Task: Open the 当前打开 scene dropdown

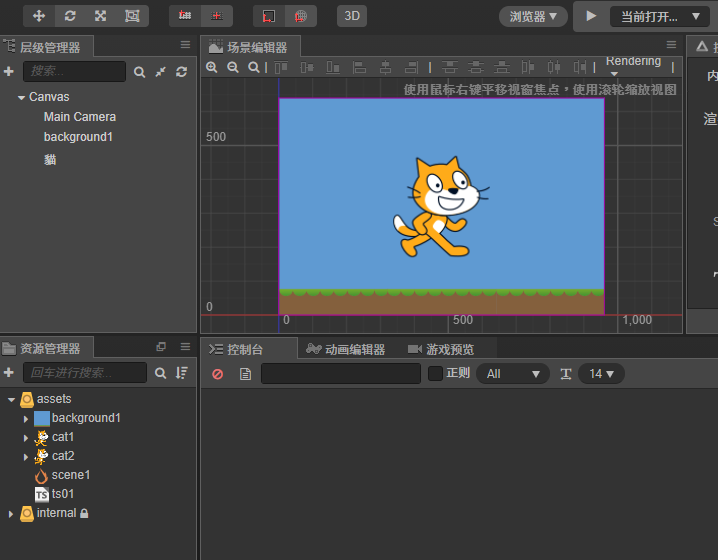Action: click(660, 17)
